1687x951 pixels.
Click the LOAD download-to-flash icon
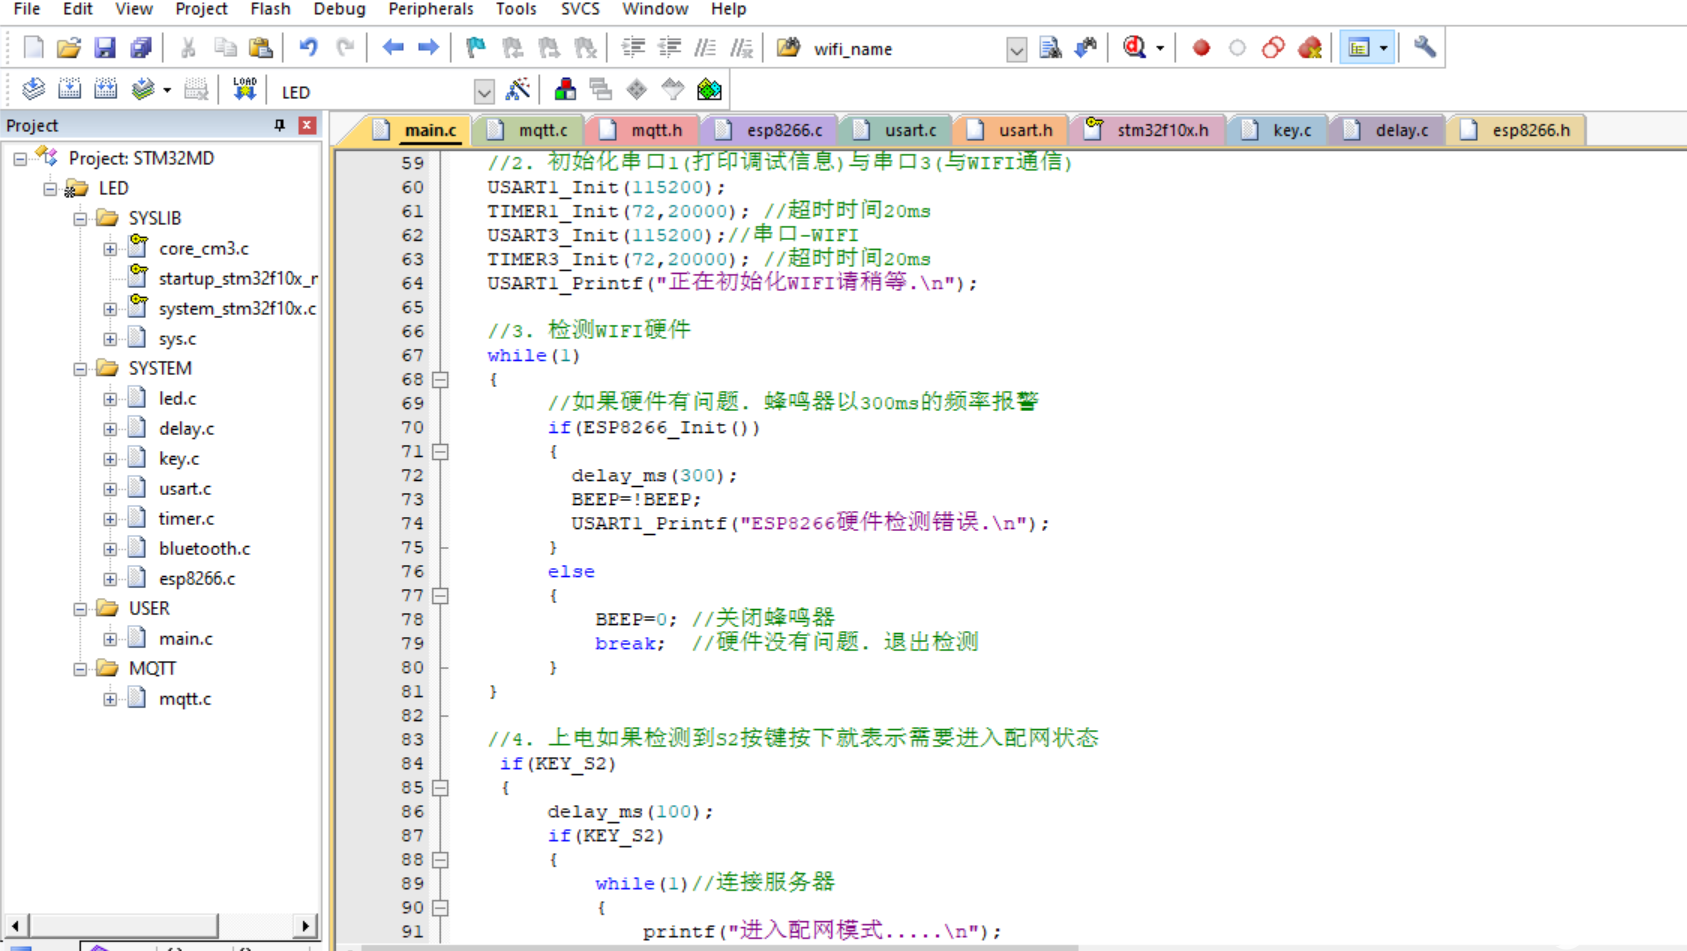coord(244,90)
